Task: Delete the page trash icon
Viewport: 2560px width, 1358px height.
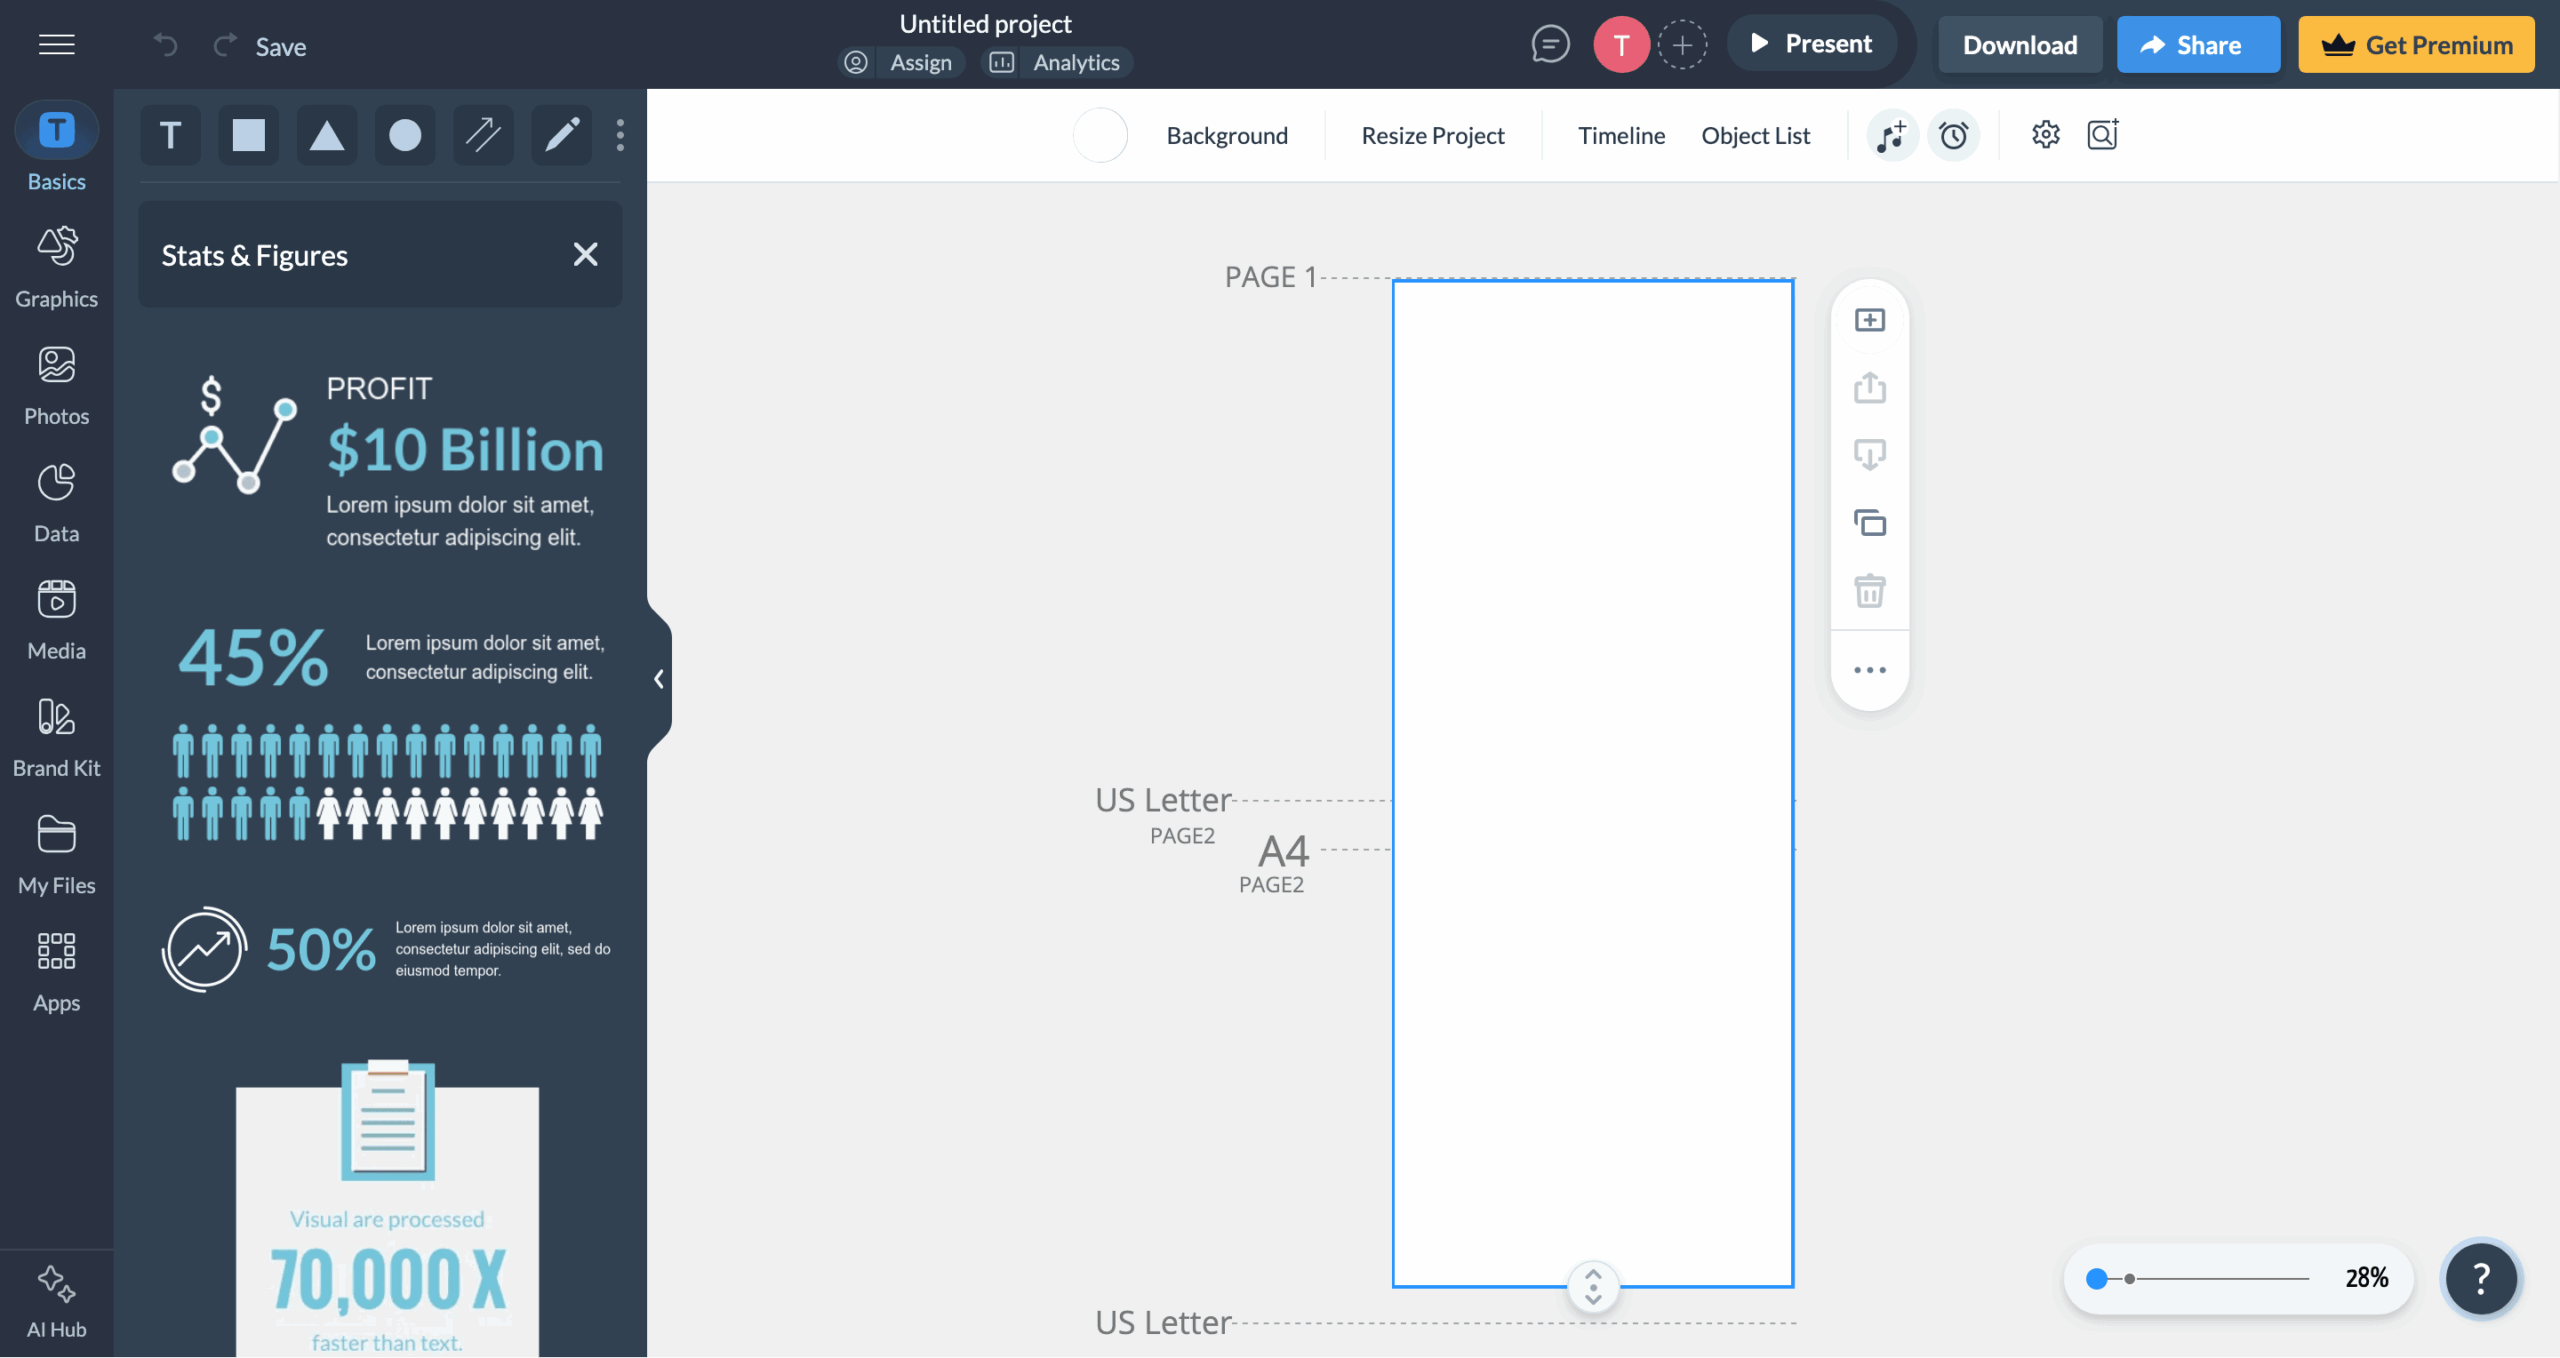Action: 1869,590
